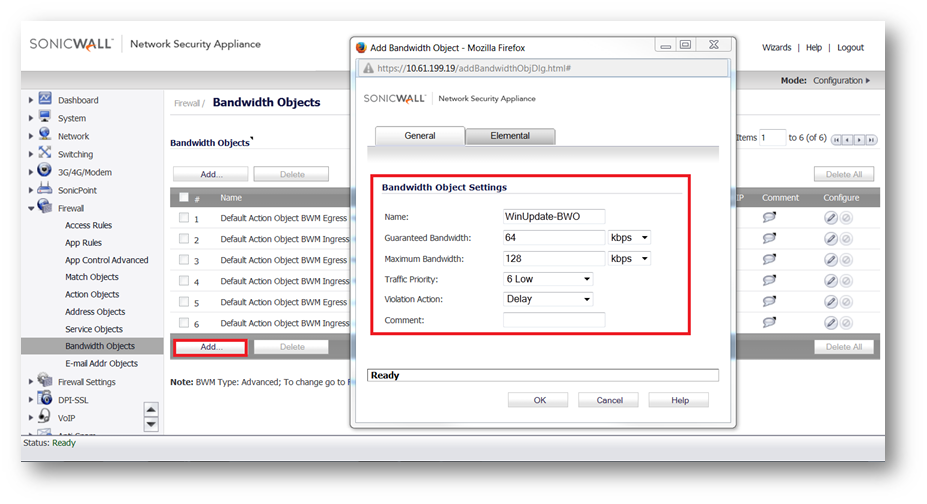927x504 pixels.
Task: Click the Cancel button in the dialog
Action: 609,400
